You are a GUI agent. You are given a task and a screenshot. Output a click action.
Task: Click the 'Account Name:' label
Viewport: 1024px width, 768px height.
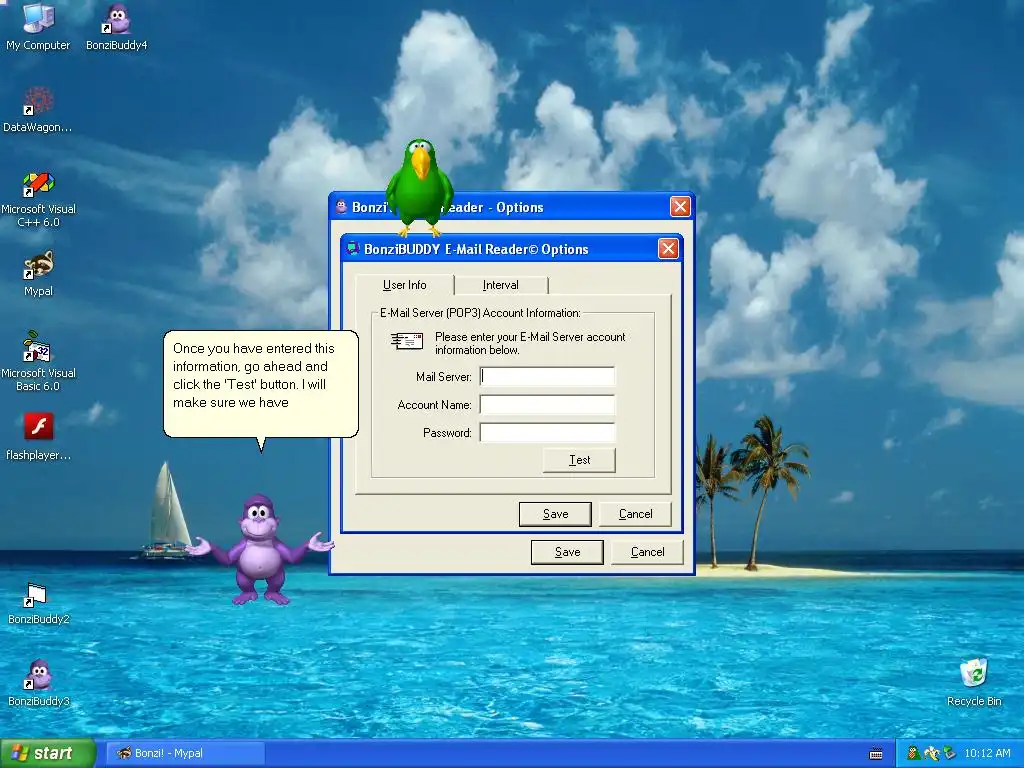coord(434,405)
